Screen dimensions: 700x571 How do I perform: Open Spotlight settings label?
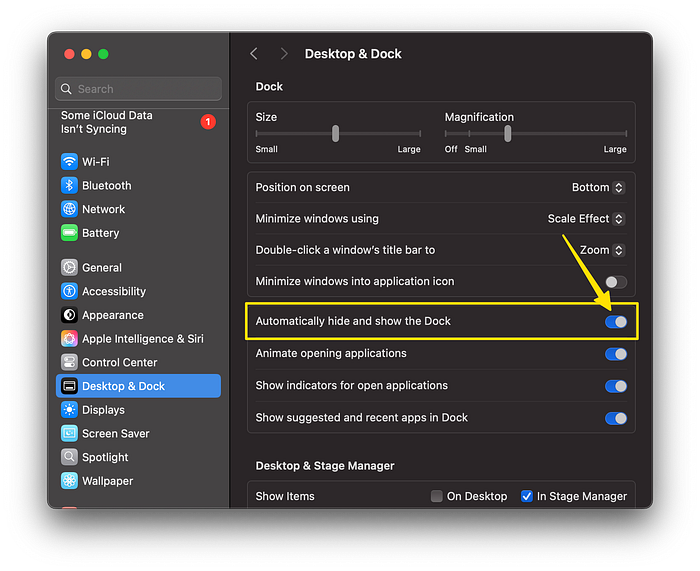(x=105, y=457)
